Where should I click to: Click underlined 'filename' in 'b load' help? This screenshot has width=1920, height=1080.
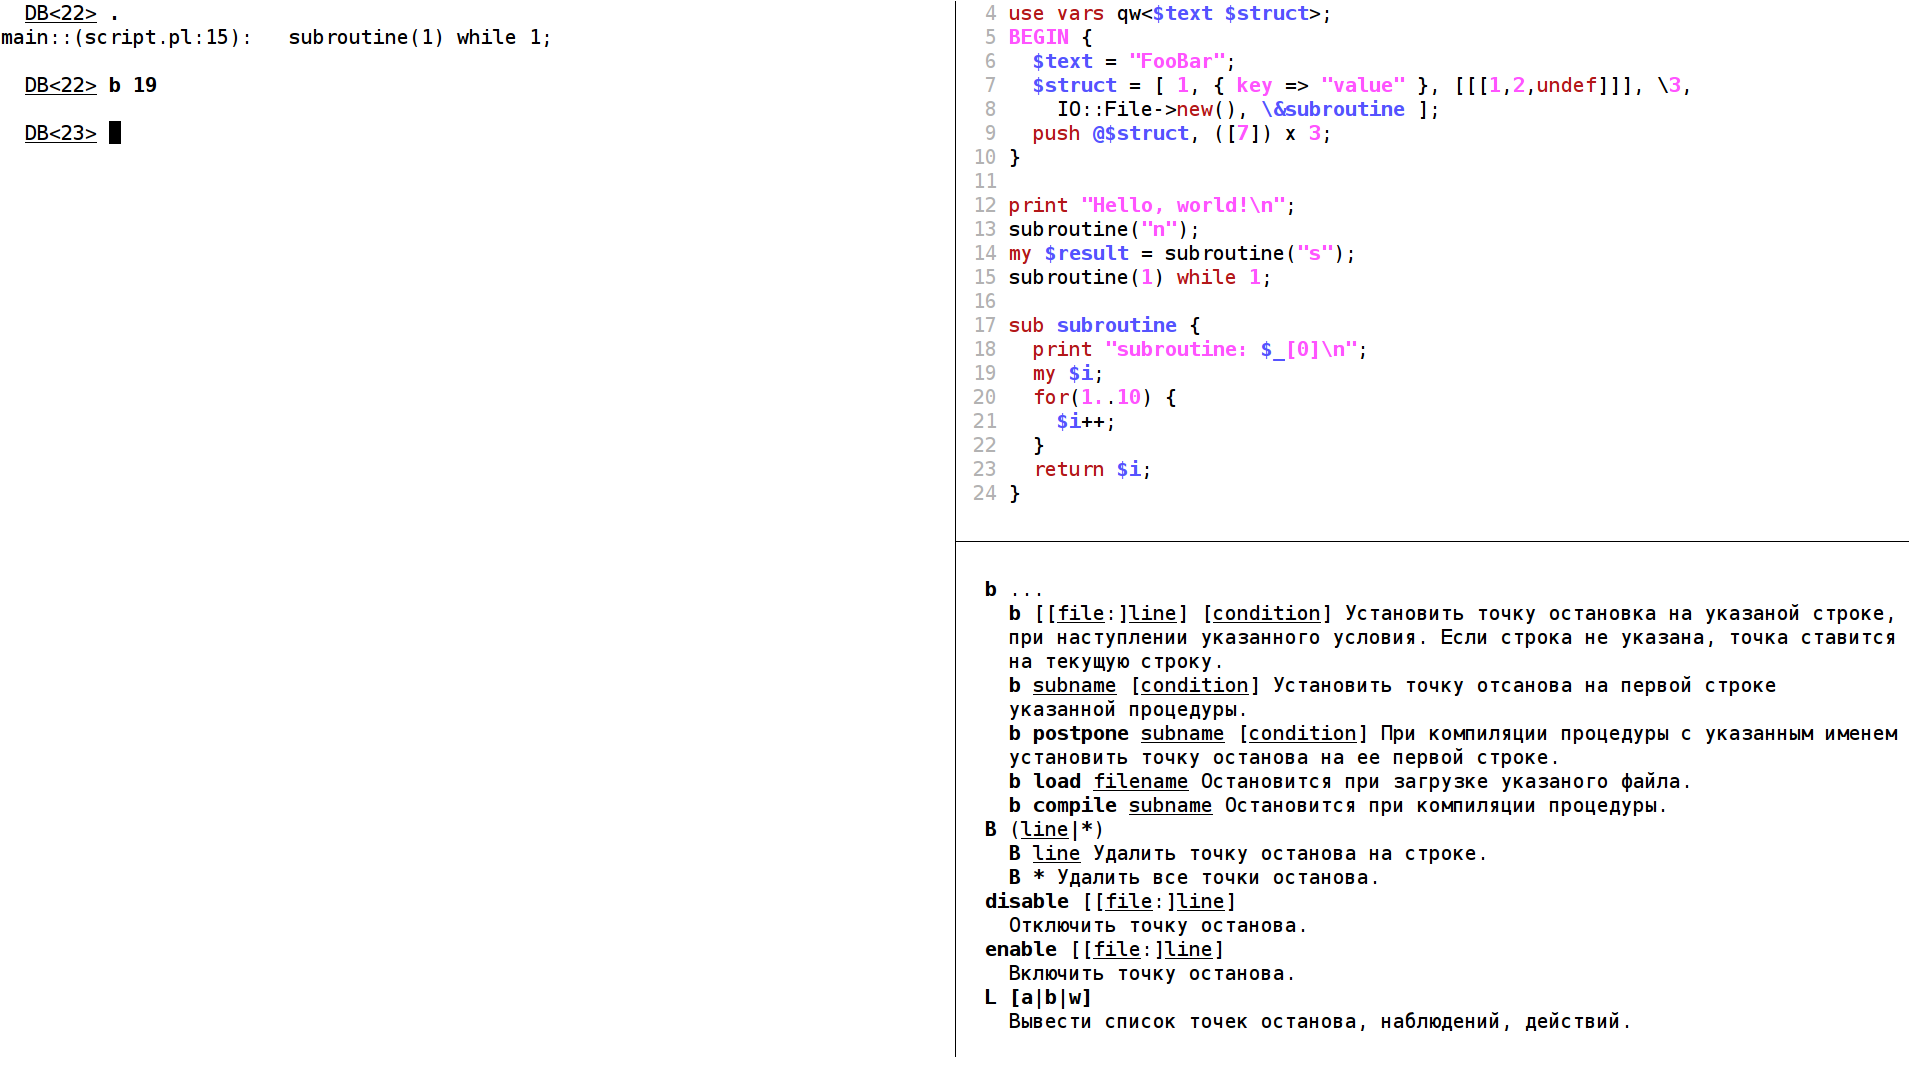(x=1140, y=781)
